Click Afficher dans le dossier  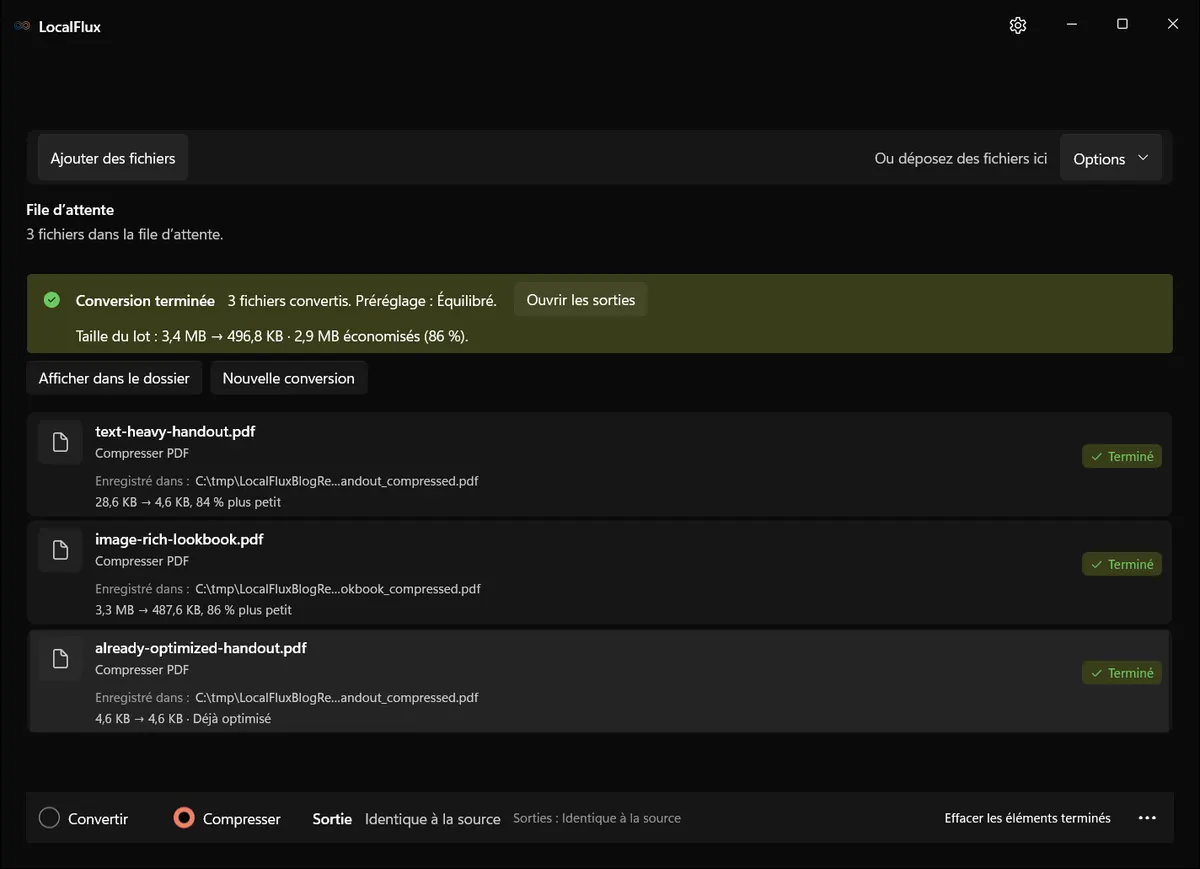[x=114, y=378]
